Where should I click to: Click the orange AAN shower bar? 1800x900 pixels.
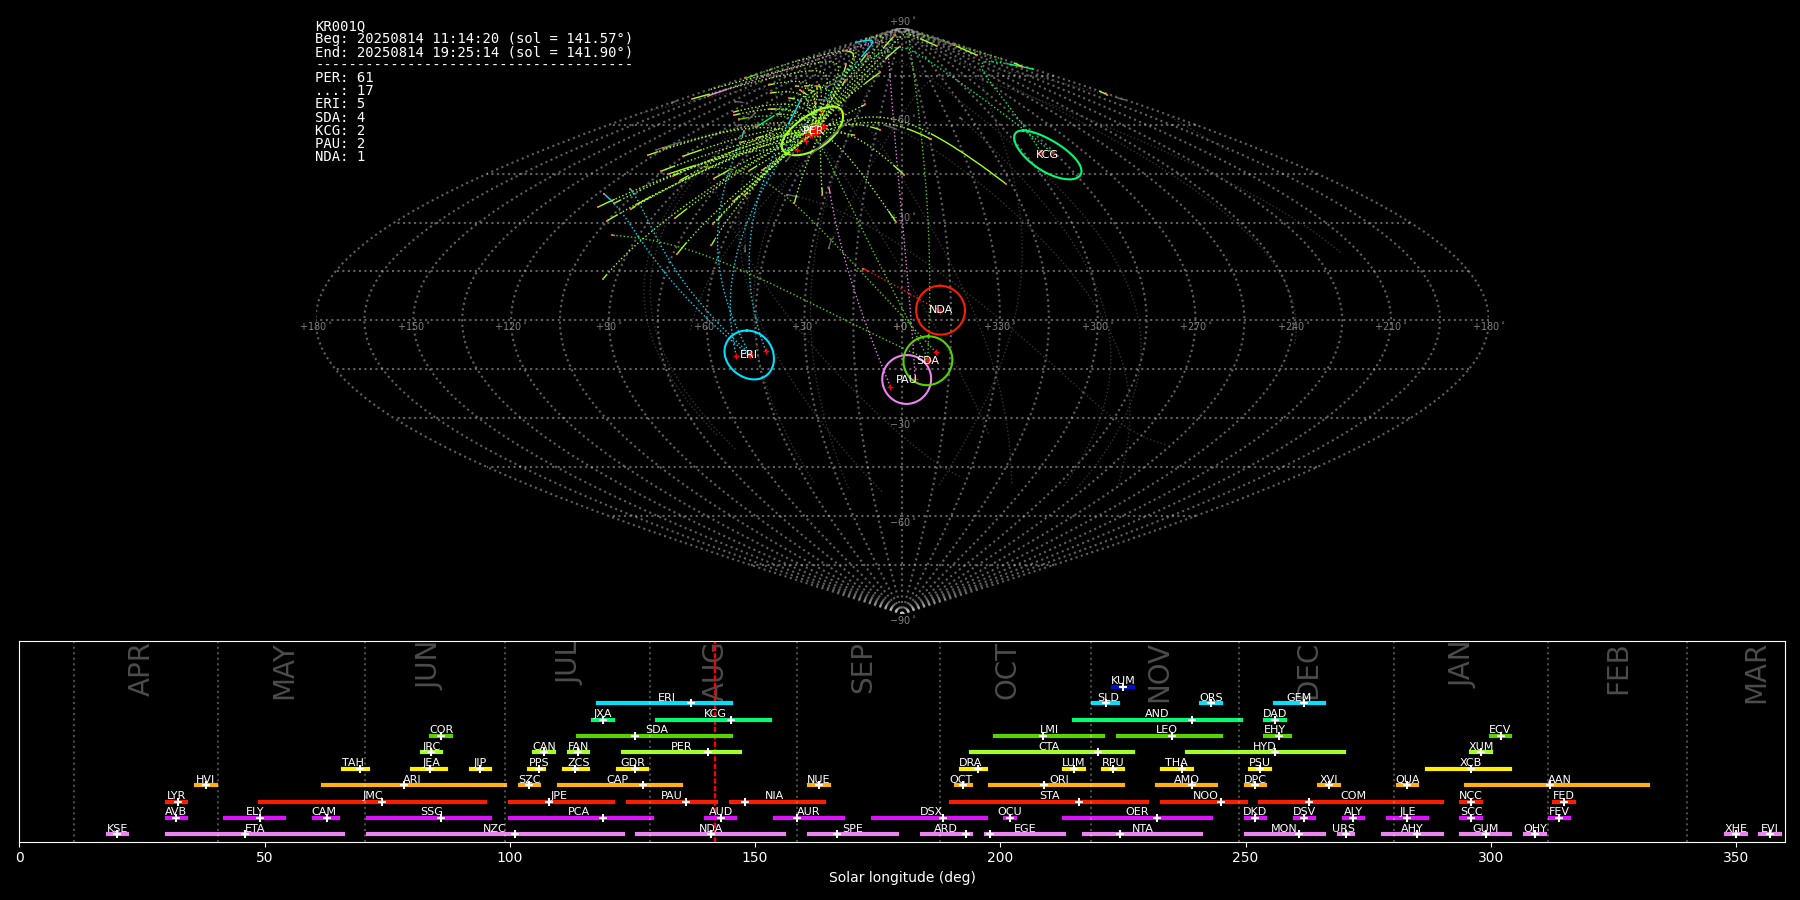click(x=1557, y=785)
